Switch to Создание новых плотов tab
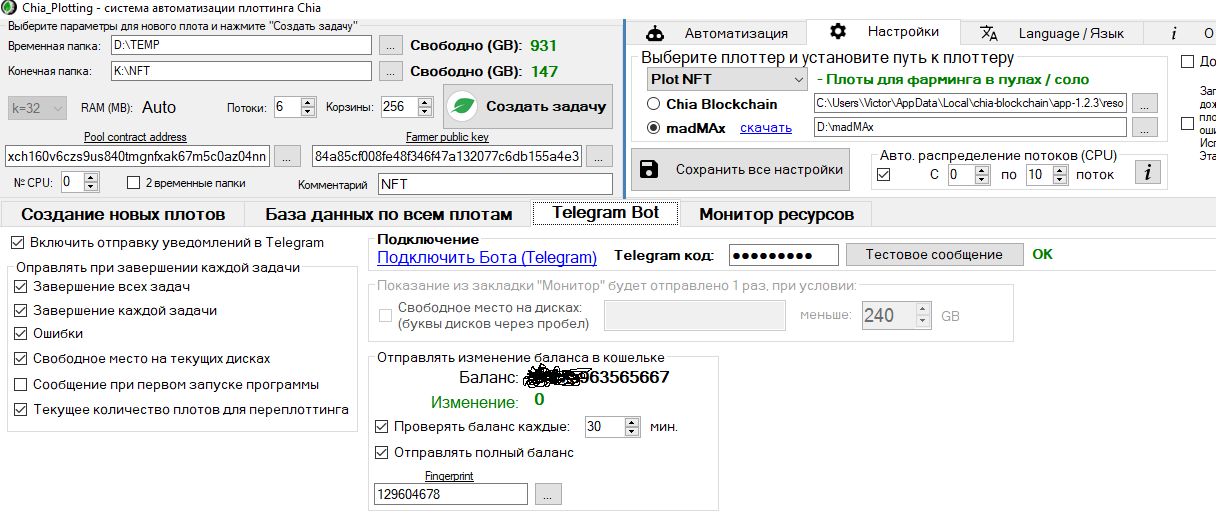Screen dimensions: 1216x522 123,214
